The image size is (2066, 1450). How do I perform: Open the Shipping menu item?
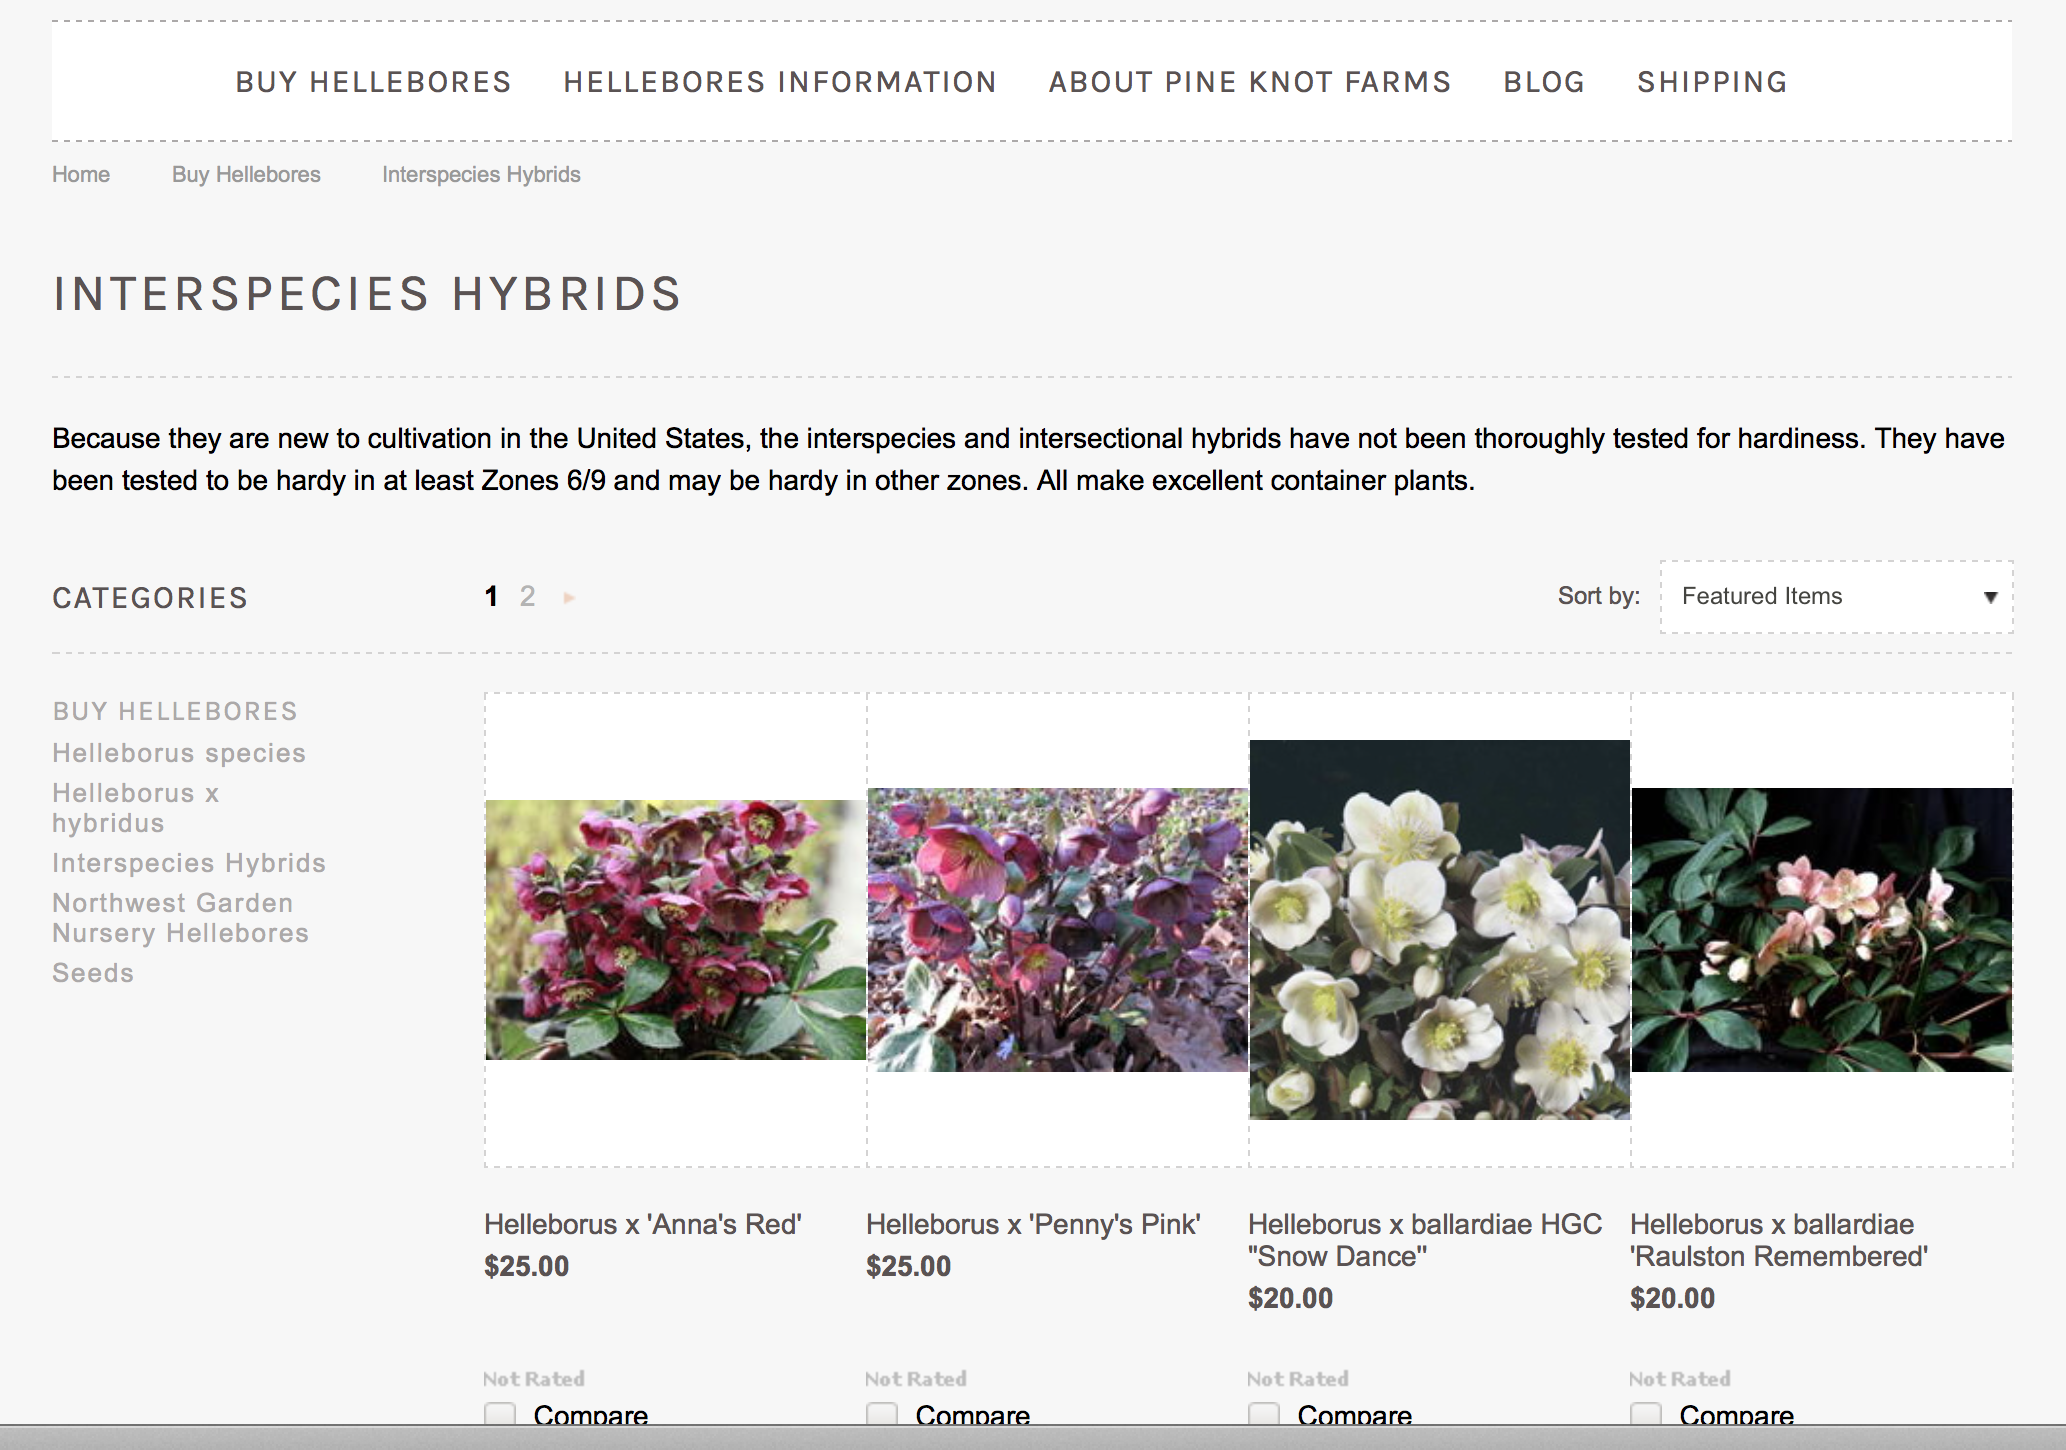(1712, 82)
